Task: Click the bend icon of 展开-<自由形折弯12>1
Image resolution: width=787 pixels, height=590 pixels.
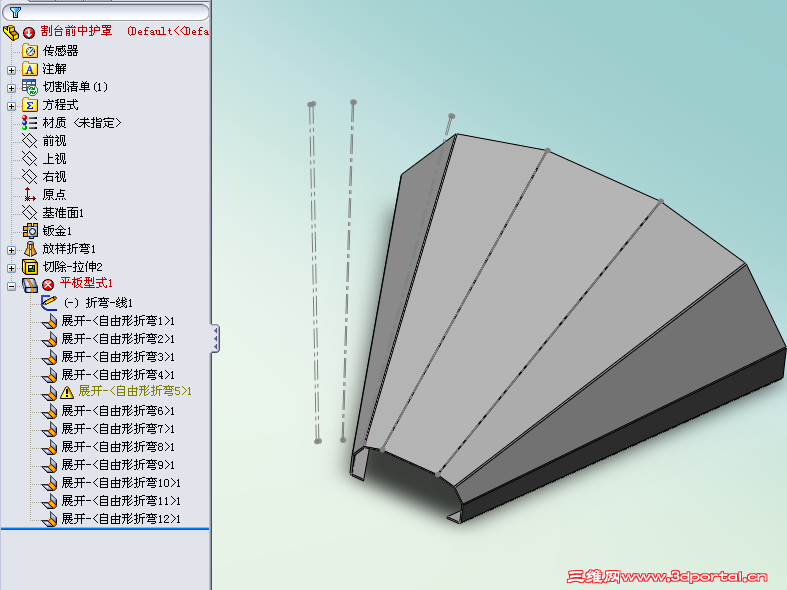Action: tap(49, 519)
